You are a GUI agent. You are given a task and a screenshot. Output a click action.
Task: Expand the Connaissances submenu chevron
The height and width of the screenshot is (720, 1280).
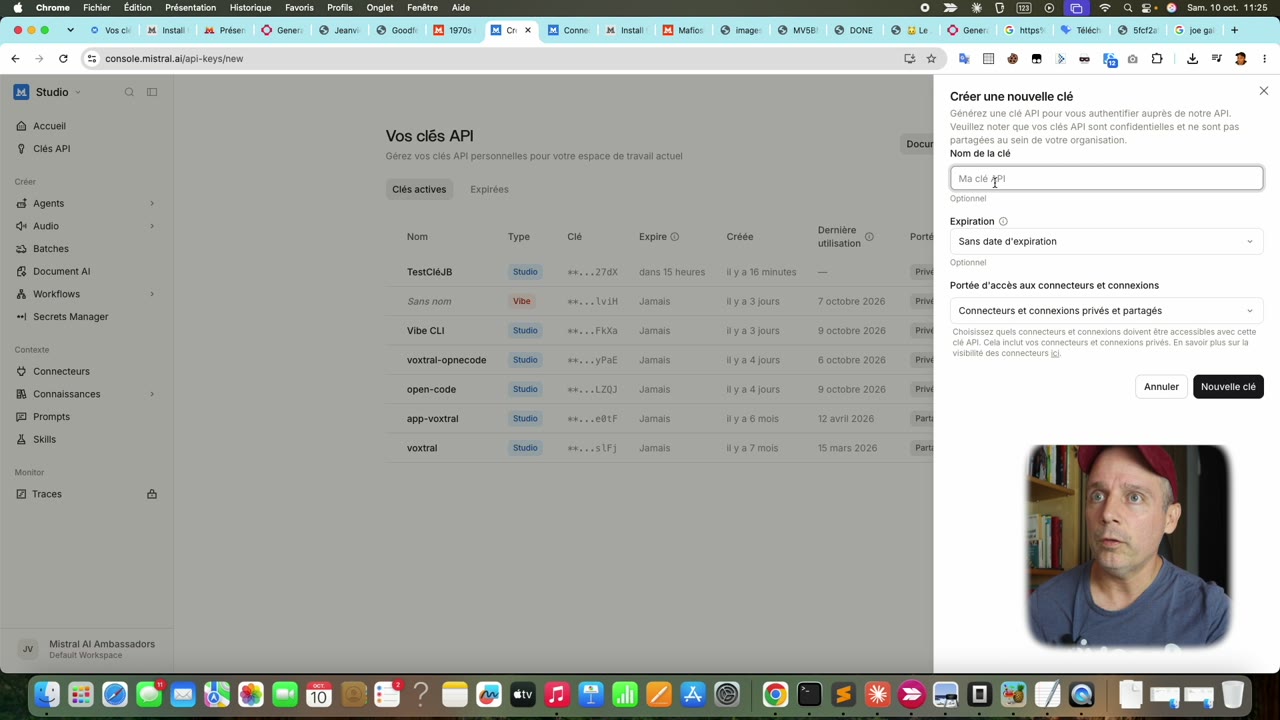(x=152, y=394)
